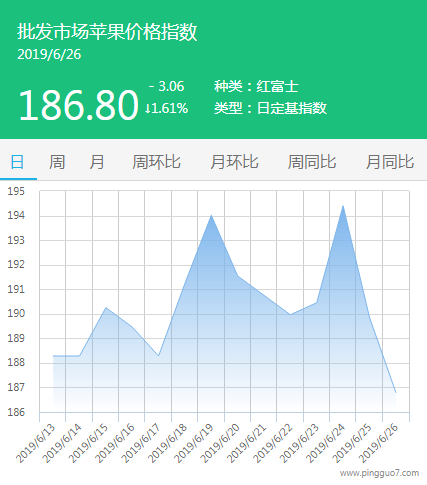427x485 pixels.
Task: Click the chart peak at 2019/6/19
Action: pos(211,216)
